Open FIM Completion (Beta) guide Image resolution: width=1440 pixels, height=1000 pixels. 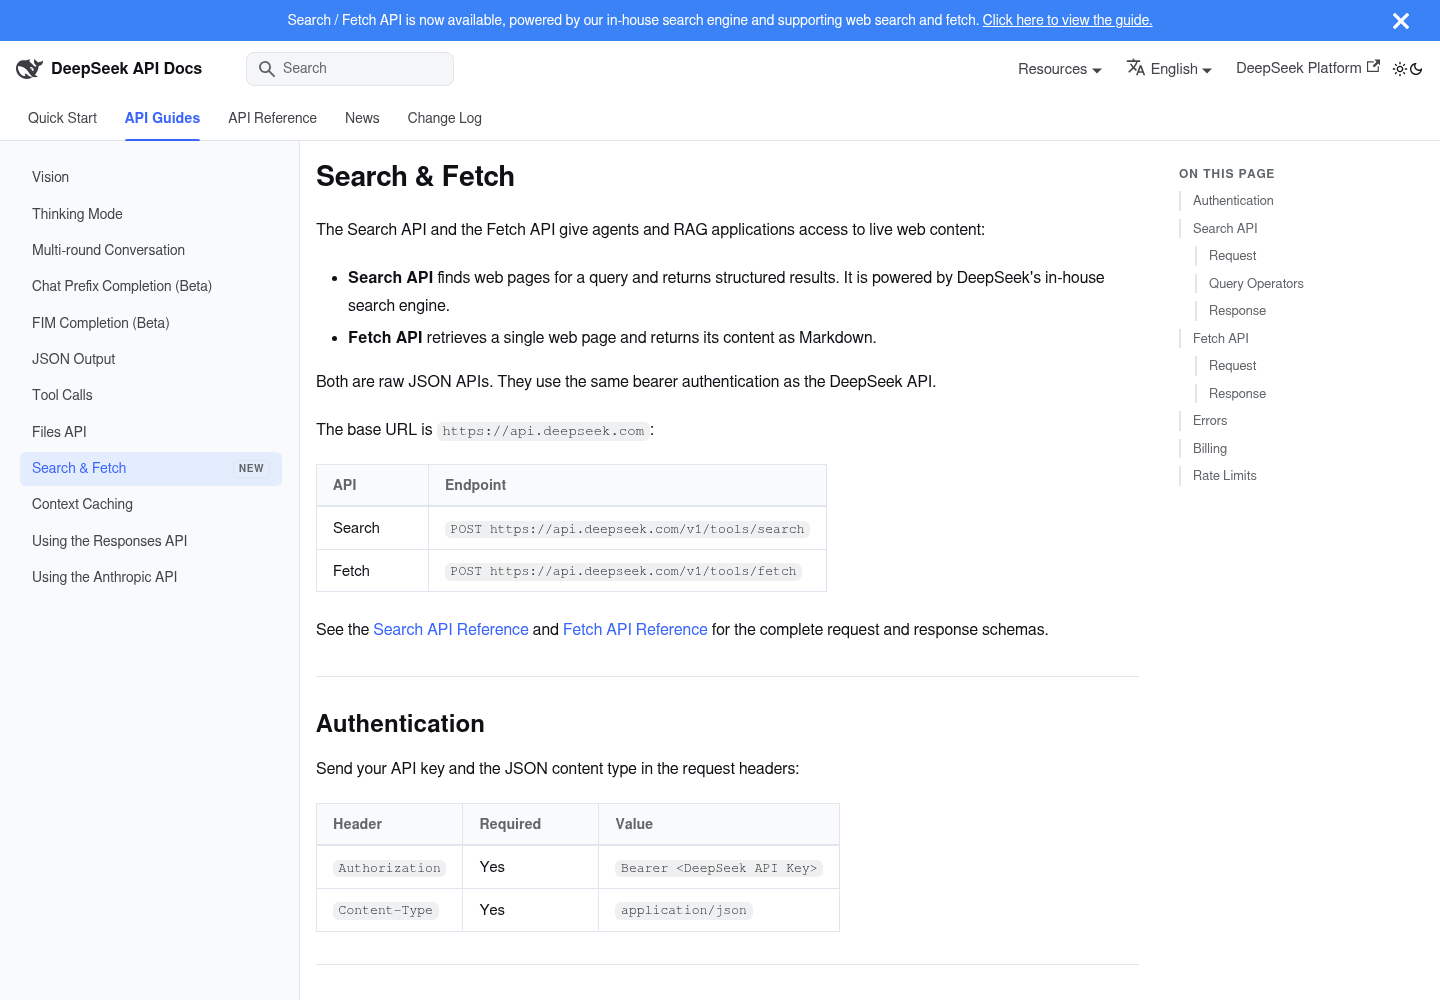pos(151,323)
